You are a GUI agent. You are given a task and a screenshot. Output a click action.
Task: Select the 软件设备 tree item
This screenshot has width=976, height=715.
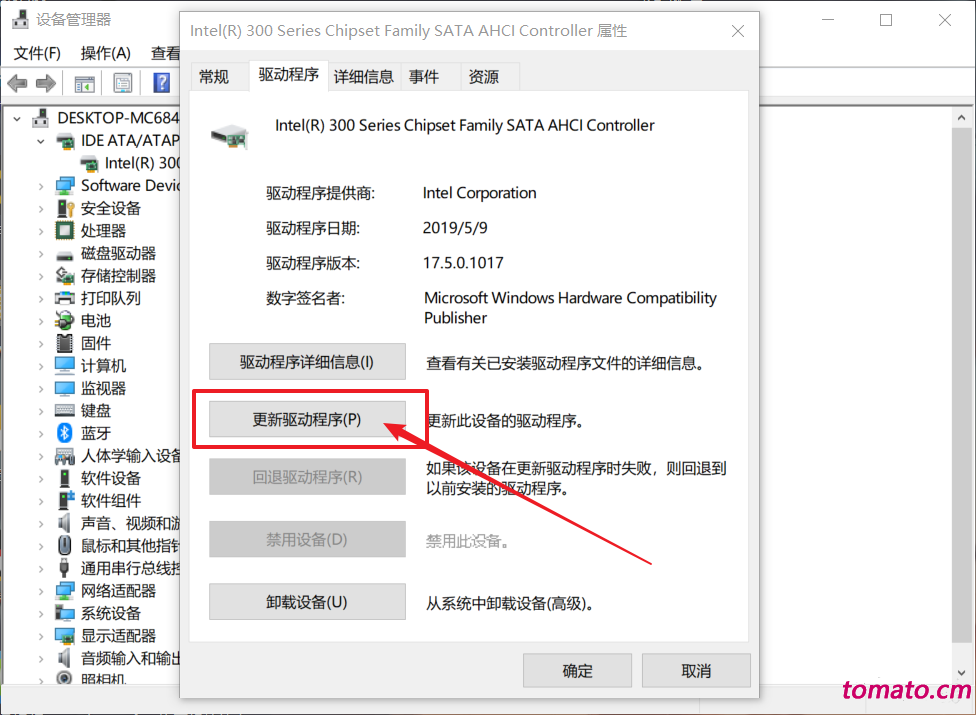[x=111, y=478]
